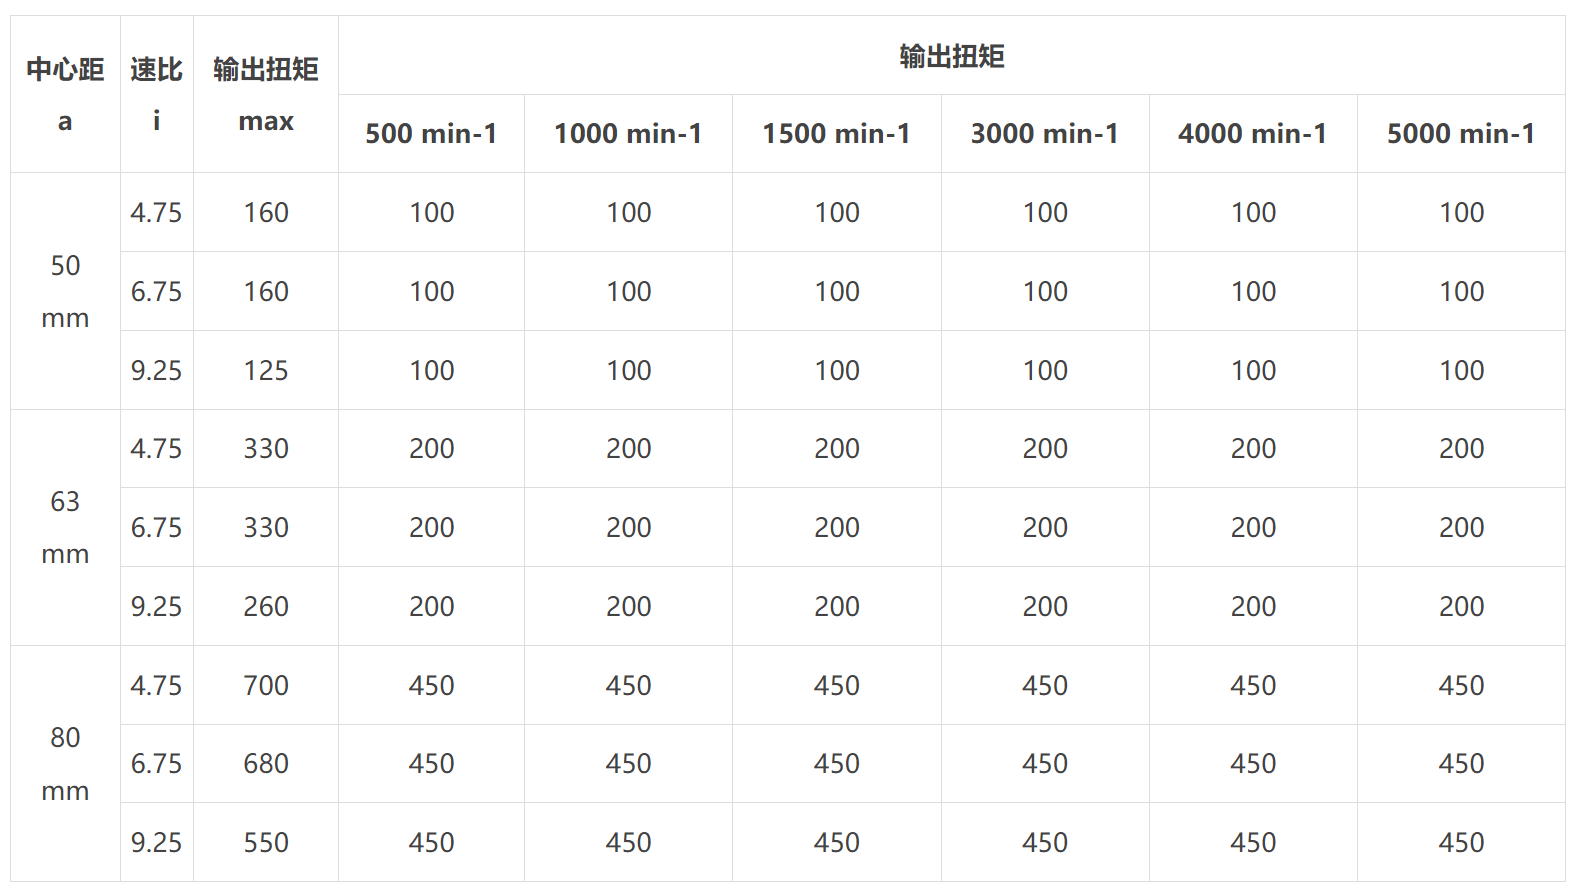
Task: Click the 中心距 a column header
Action: coord(65,94)
